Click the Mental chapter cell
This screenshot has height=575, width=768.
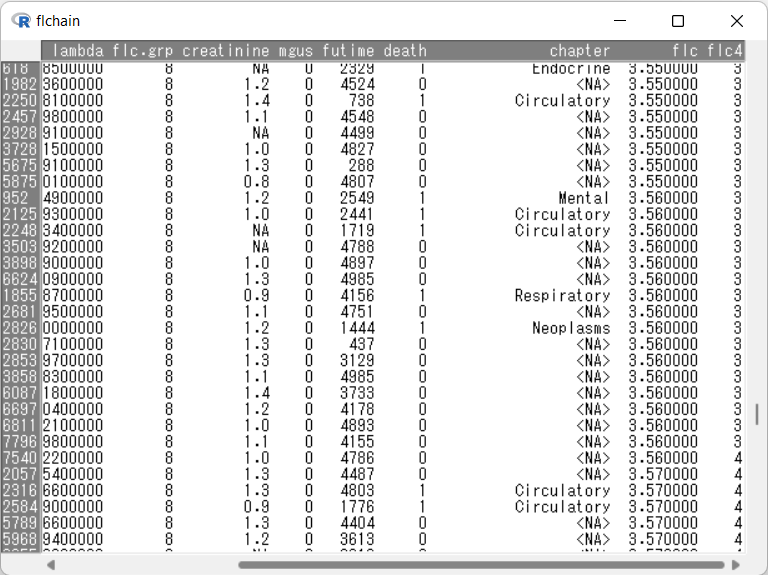coord(584,198)
